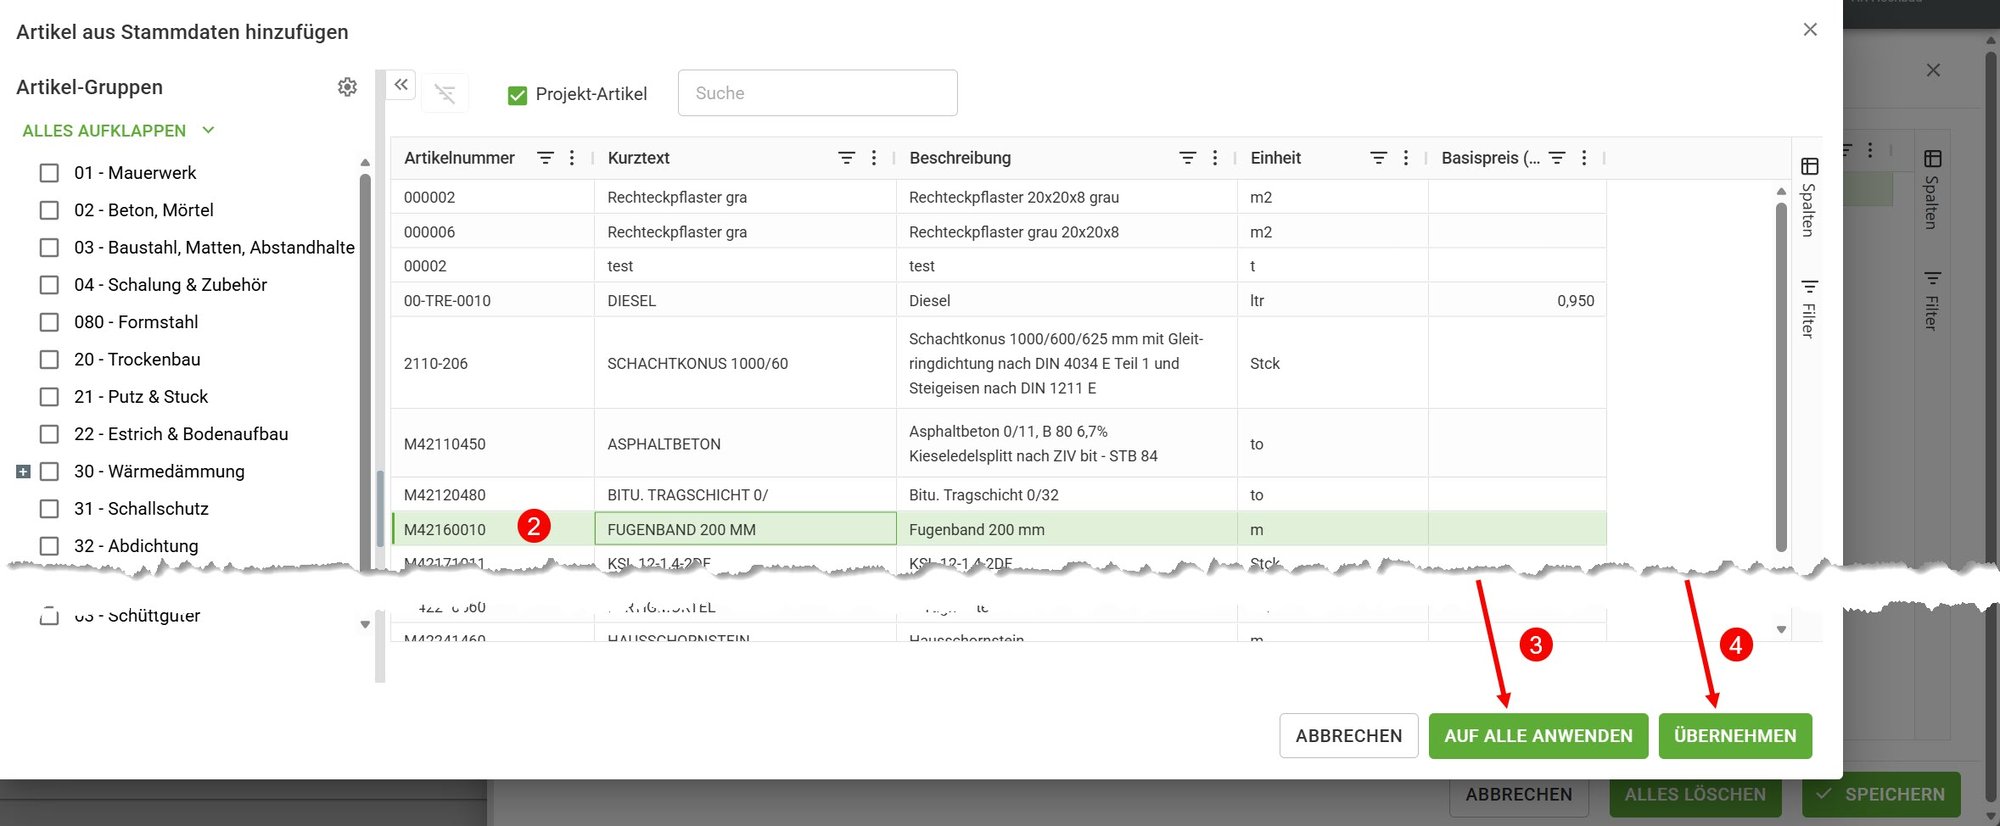Check the 01 - Mauerwerk group
2000x826 pixels.
(49, 173)
